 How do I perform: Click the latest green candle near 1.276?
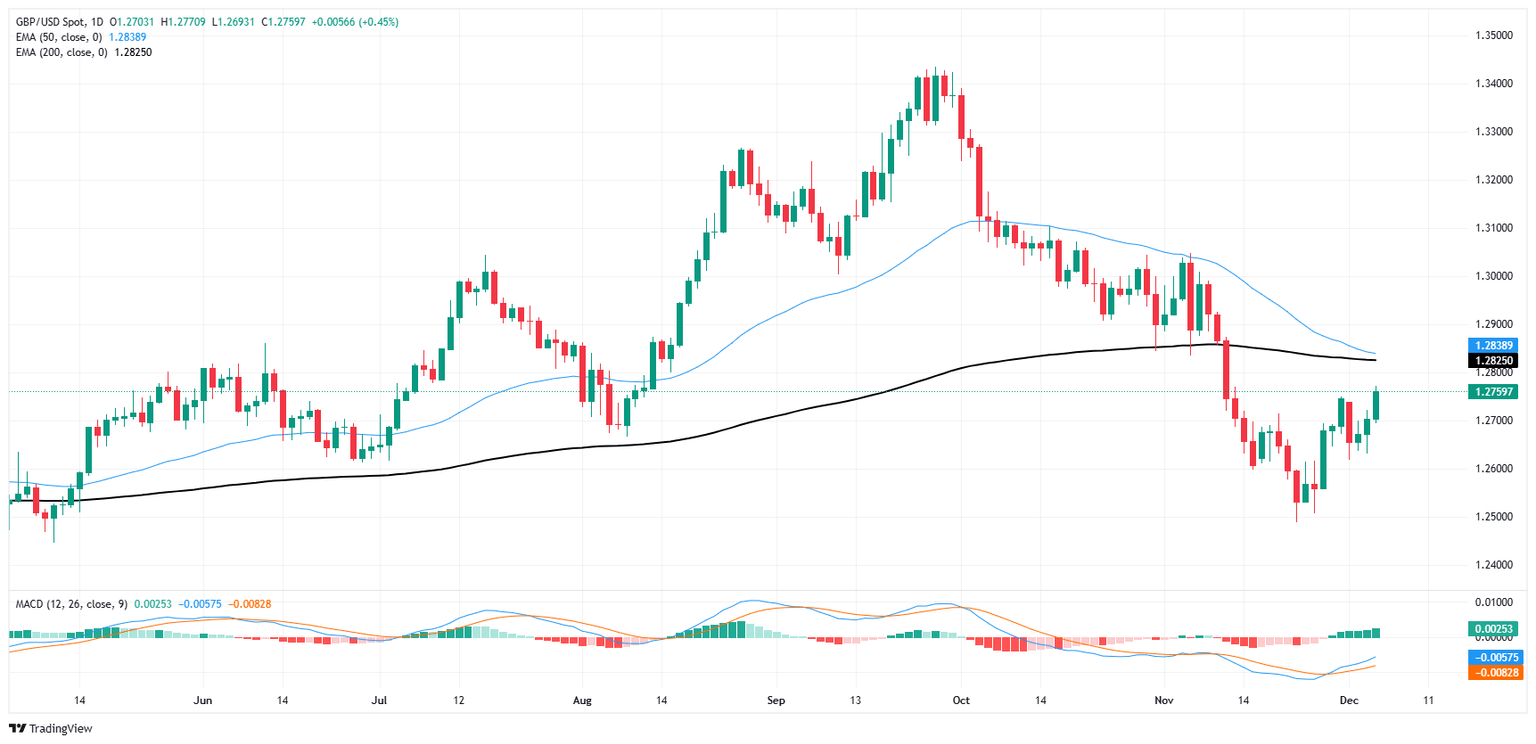1377,405
